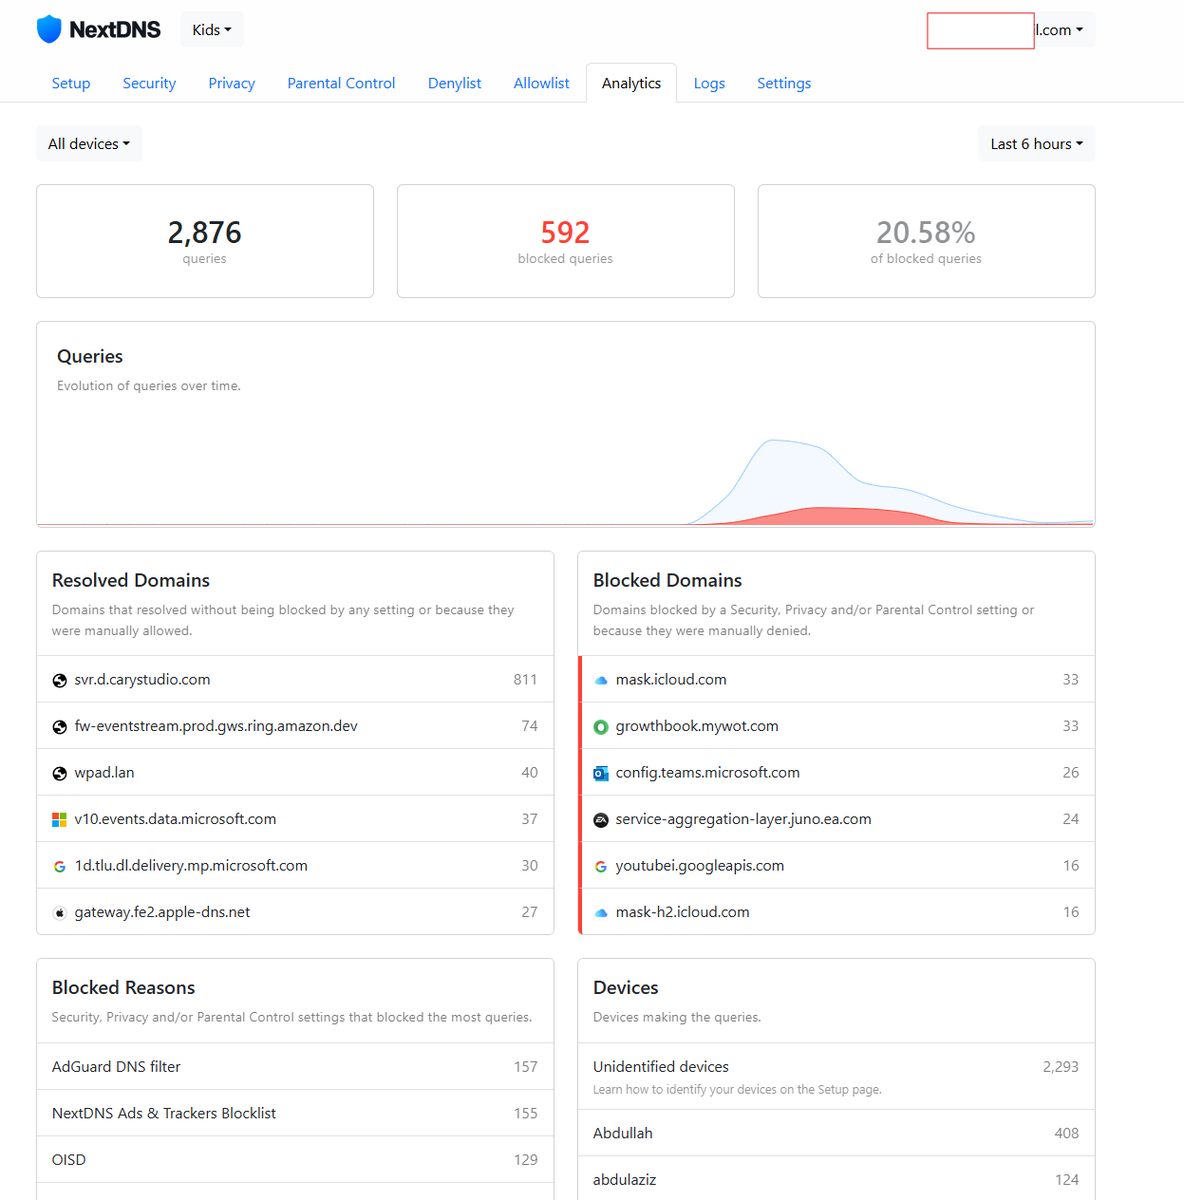Open the Logs tab

709,83
